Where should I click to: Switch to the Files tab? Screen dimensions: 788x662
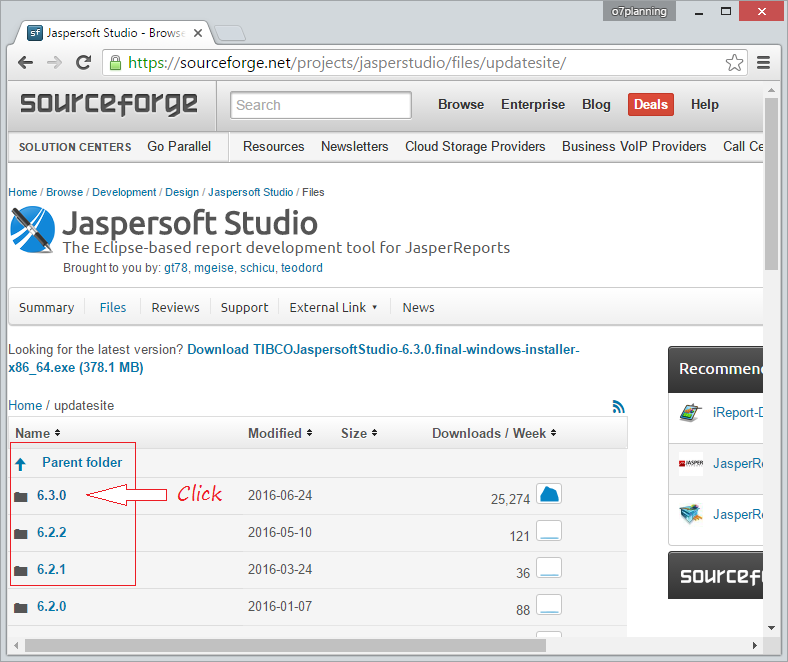coord(113,308)
